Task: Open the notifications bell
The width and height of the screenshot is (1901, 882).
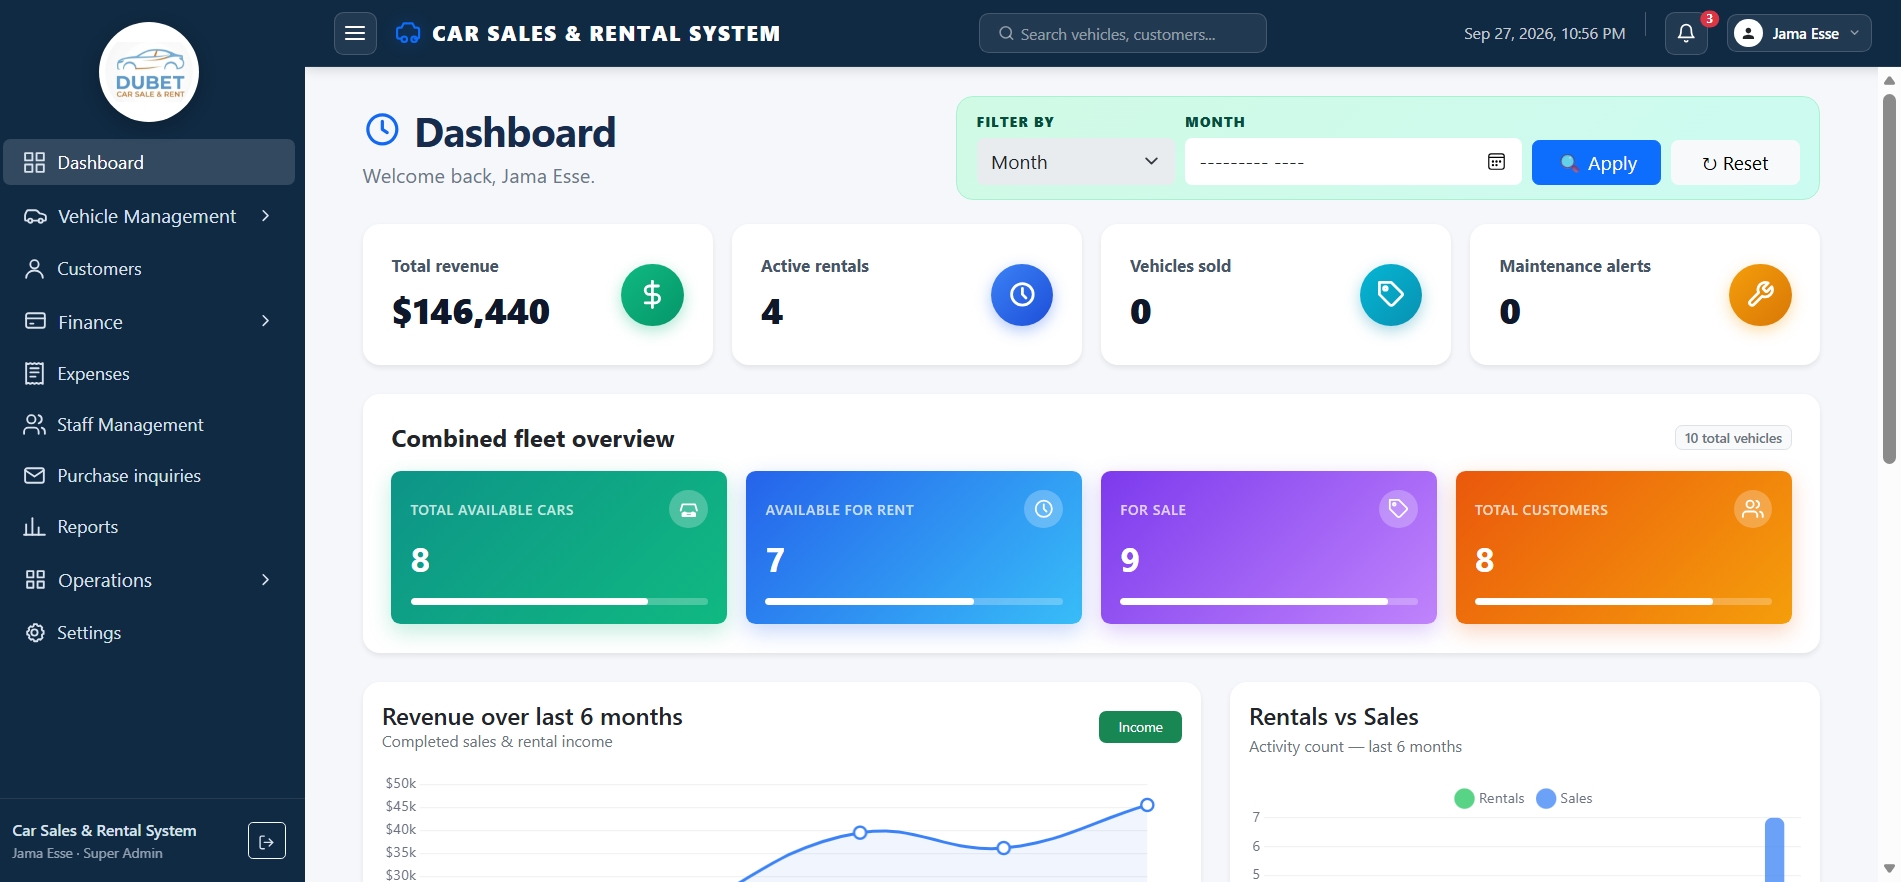Action: pos(1686,33)
